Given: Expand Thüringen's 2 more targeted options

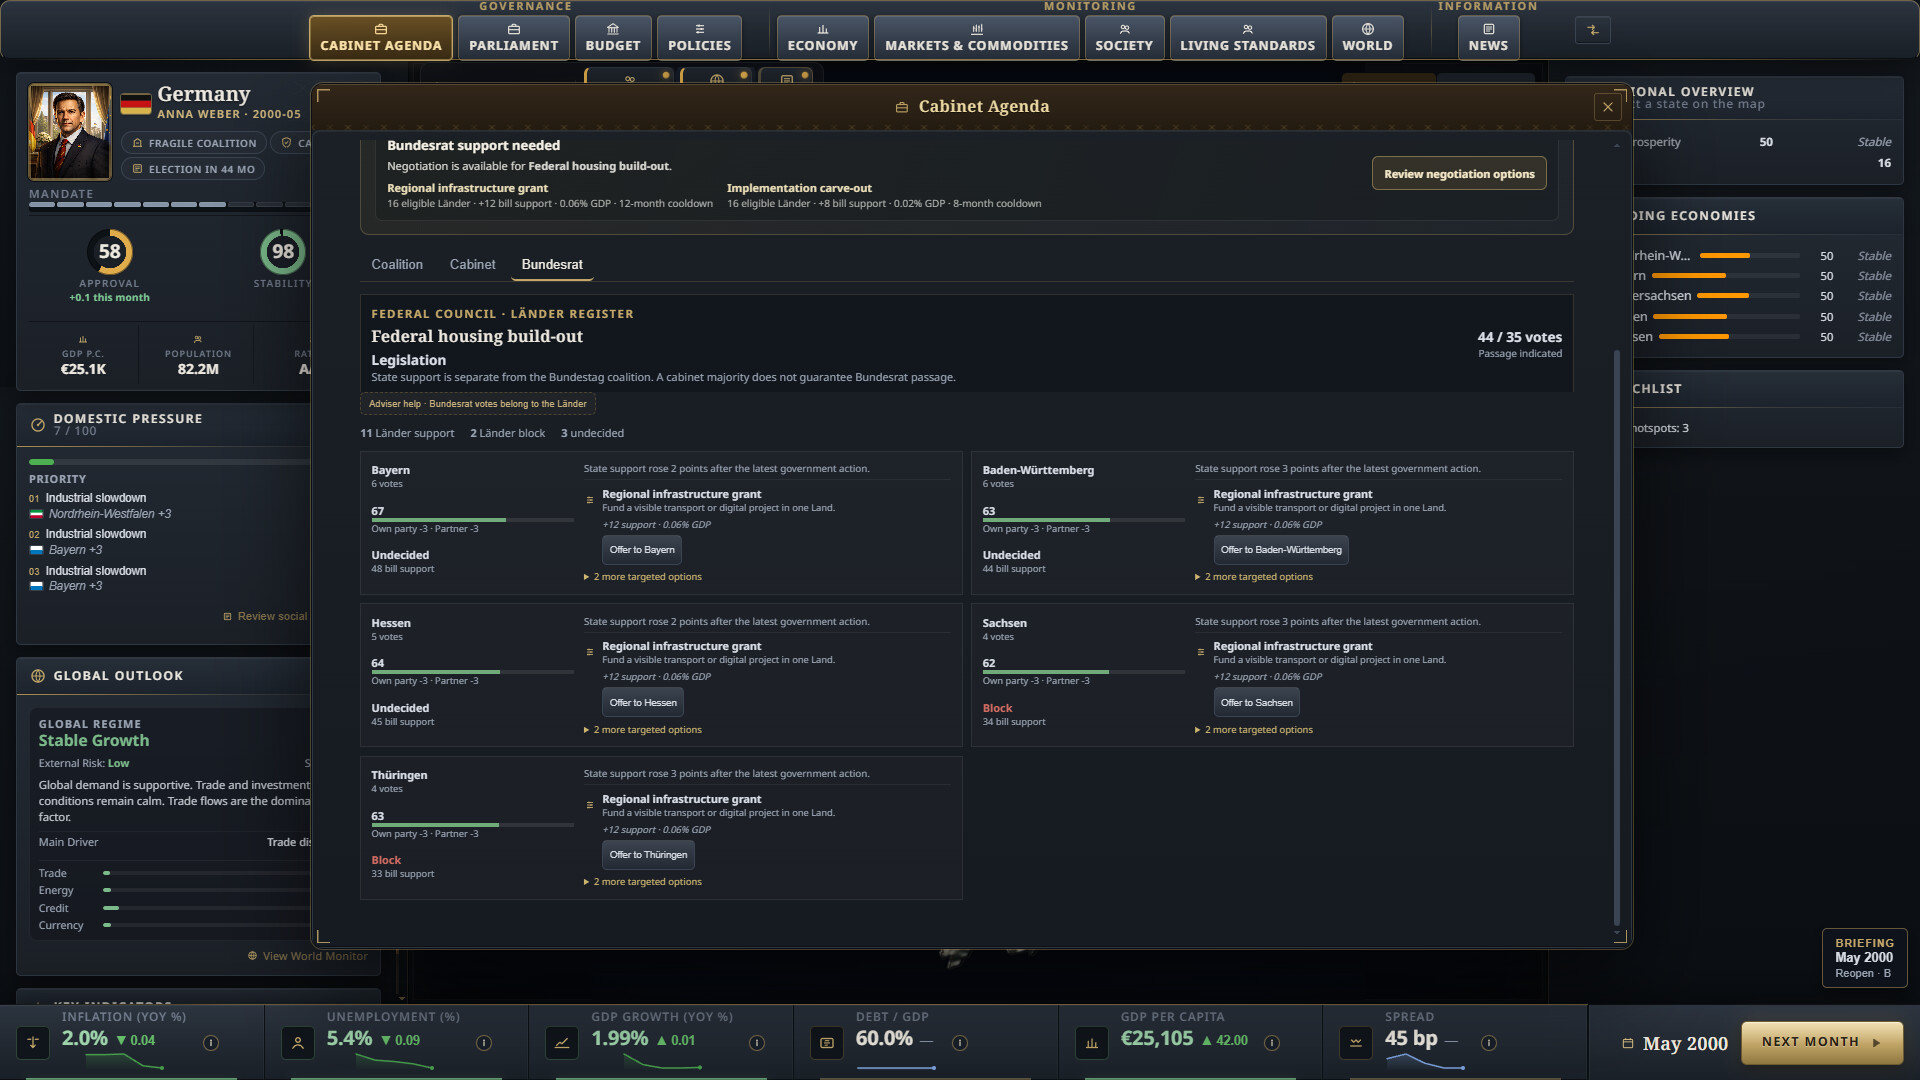Looking at the screenshot, I should point(643,882).
